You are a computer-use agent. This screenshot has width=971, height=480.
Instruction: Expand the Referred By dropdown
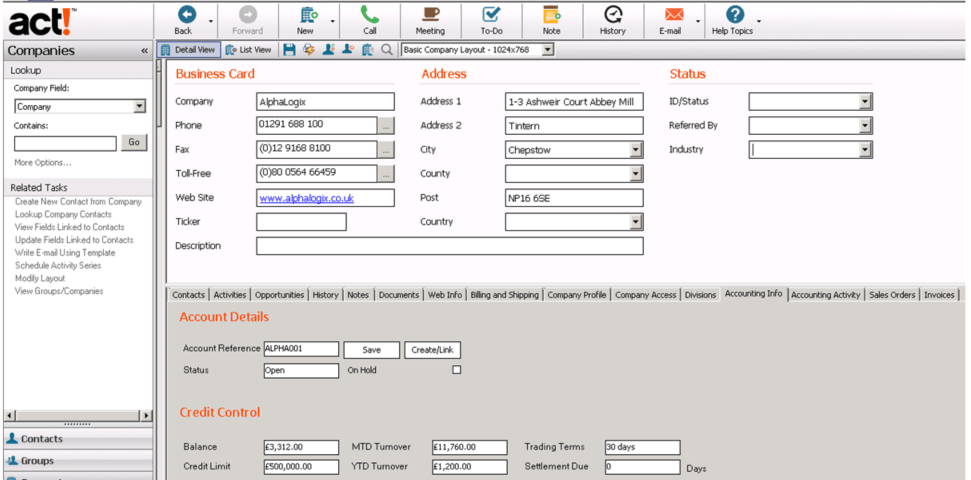866,126
